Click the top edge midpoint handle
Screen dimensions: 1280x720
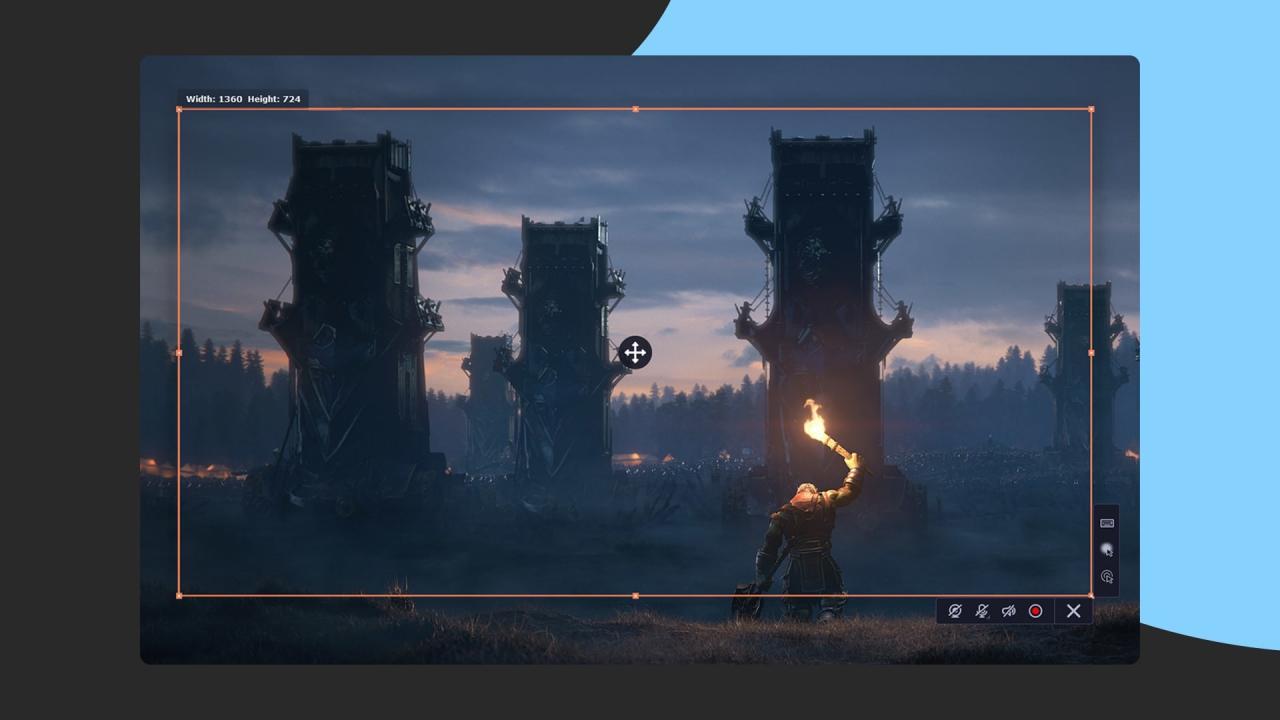tap(636, 110)
